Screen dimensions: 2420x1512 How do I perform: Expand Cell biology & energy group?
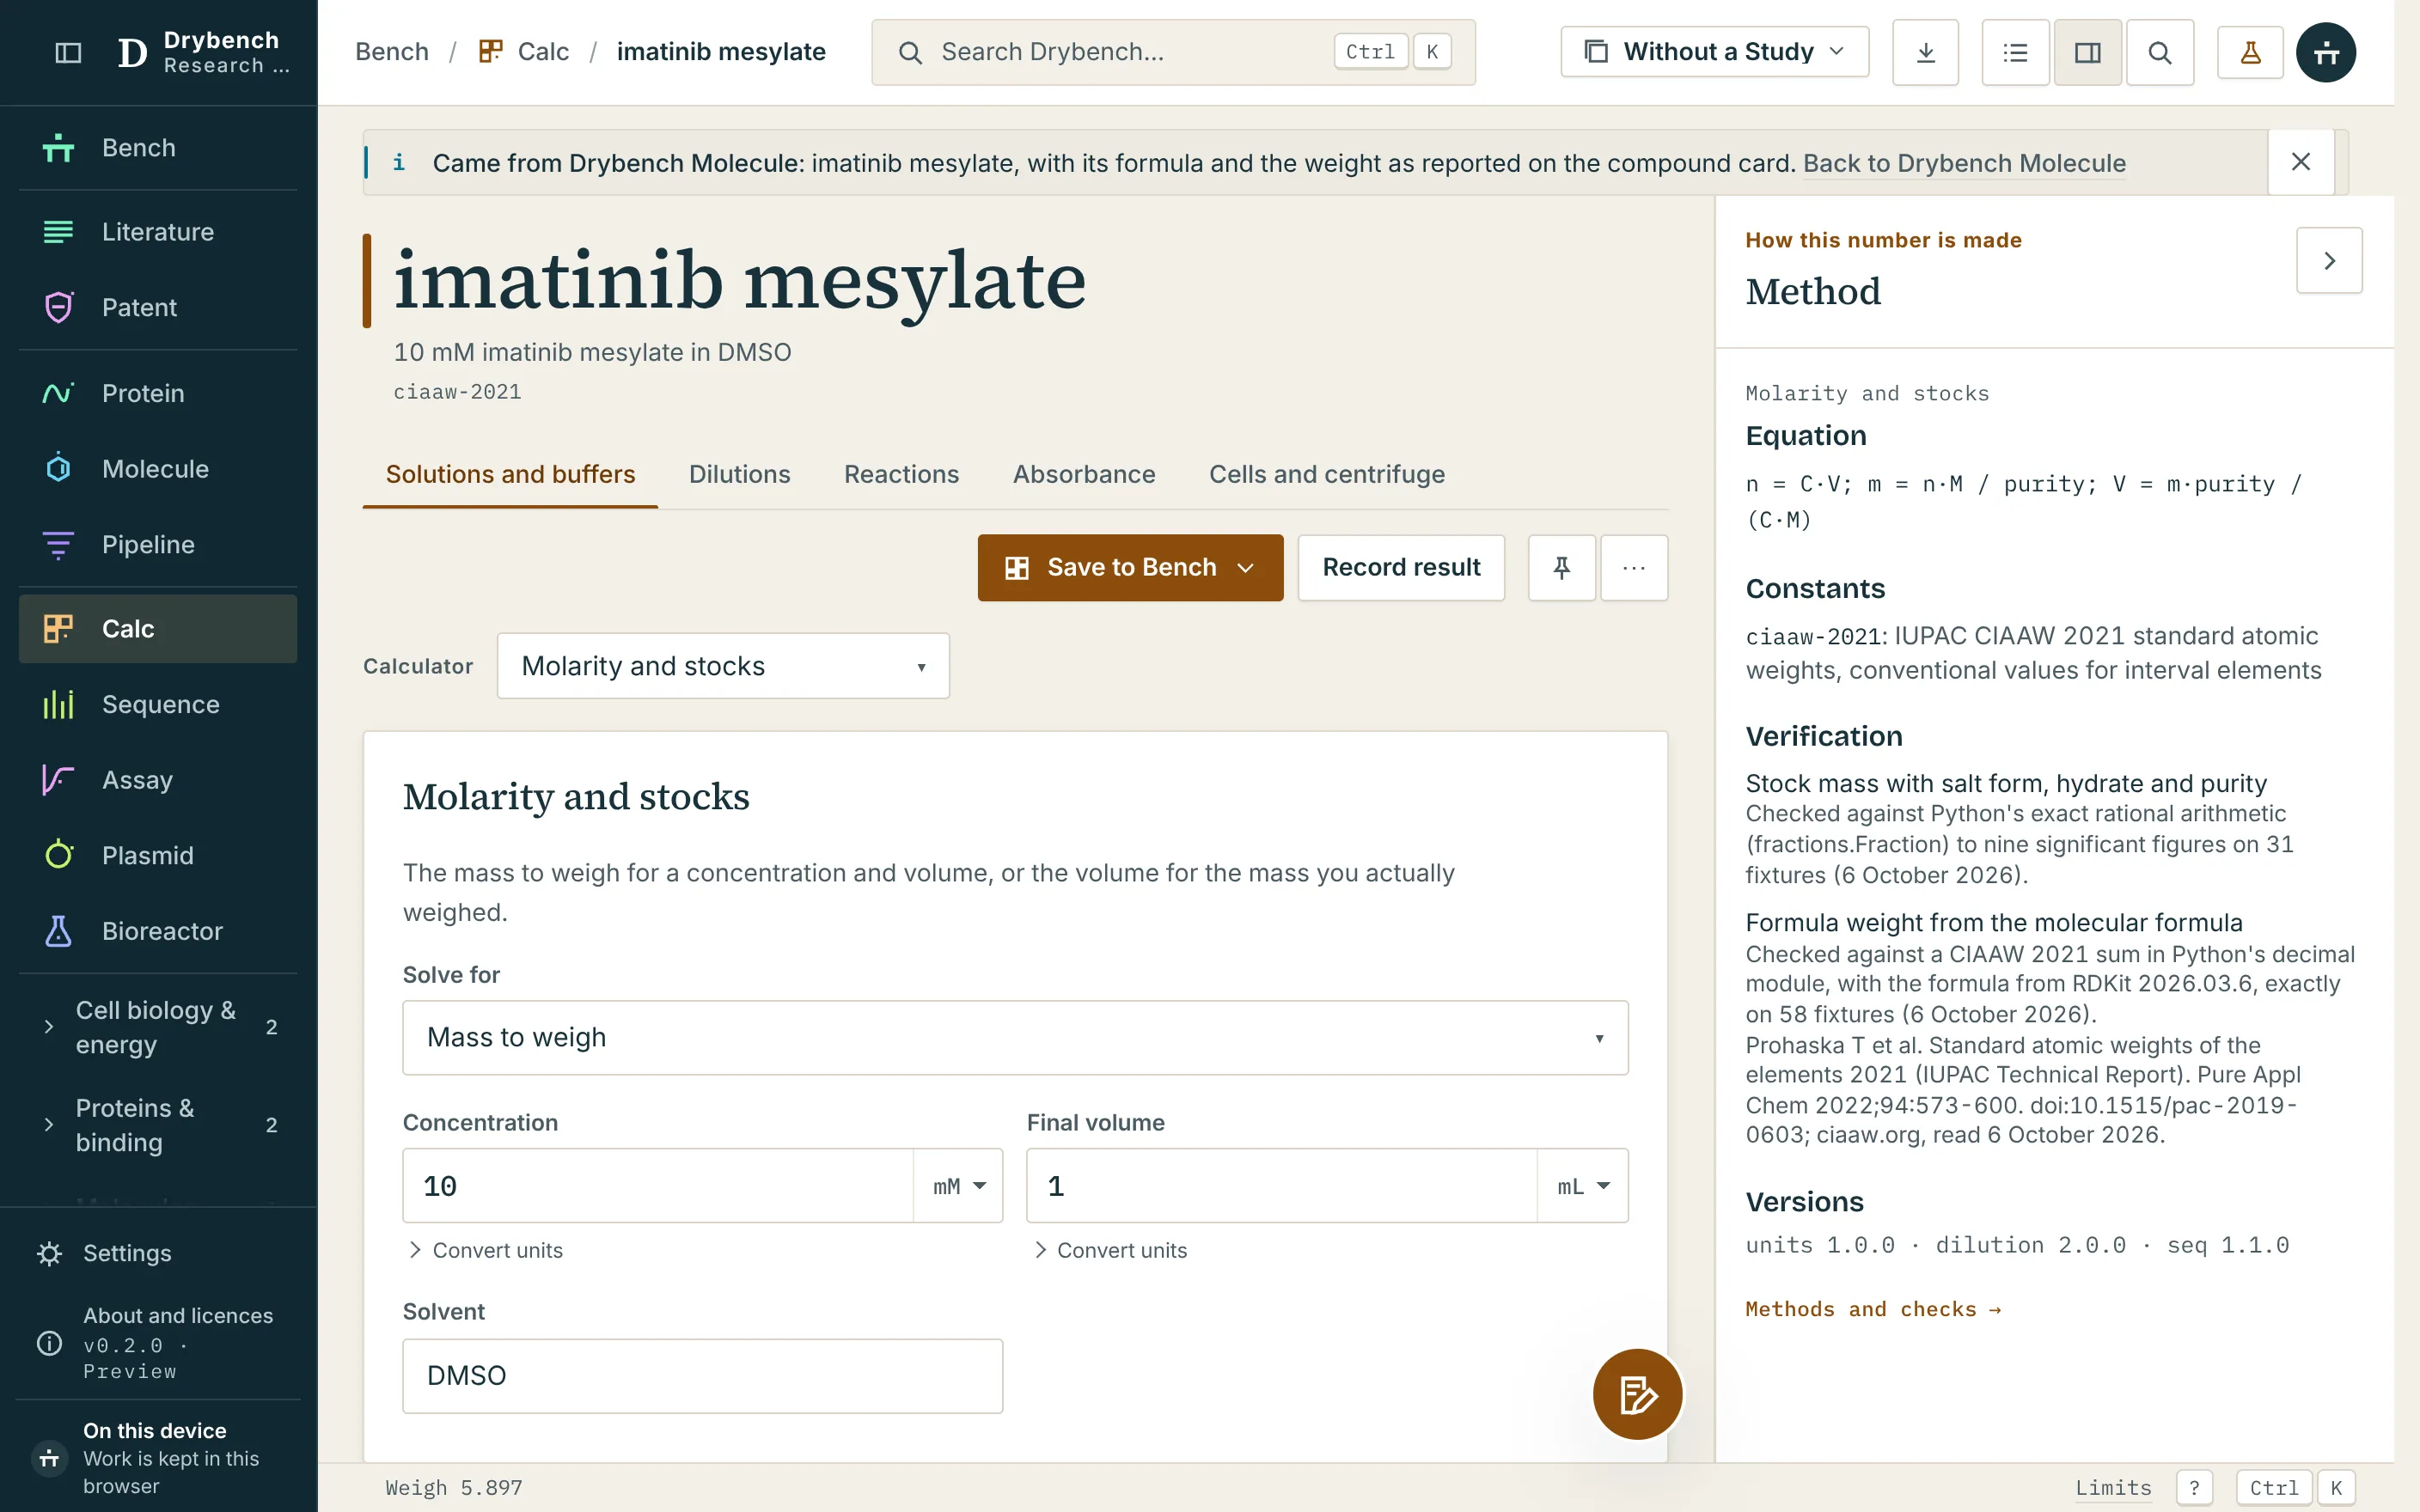(158, 1027)
